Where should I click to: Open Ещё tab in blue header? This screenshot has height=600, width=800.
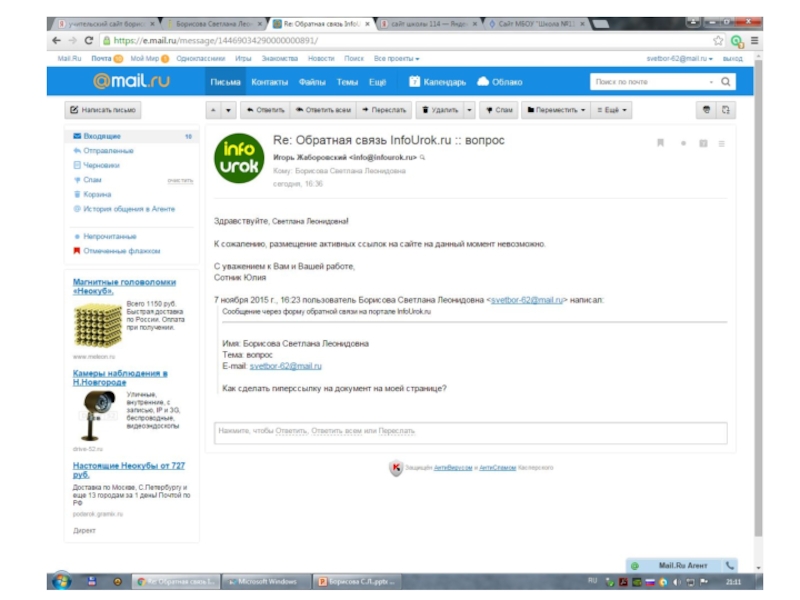click(378, 82)
